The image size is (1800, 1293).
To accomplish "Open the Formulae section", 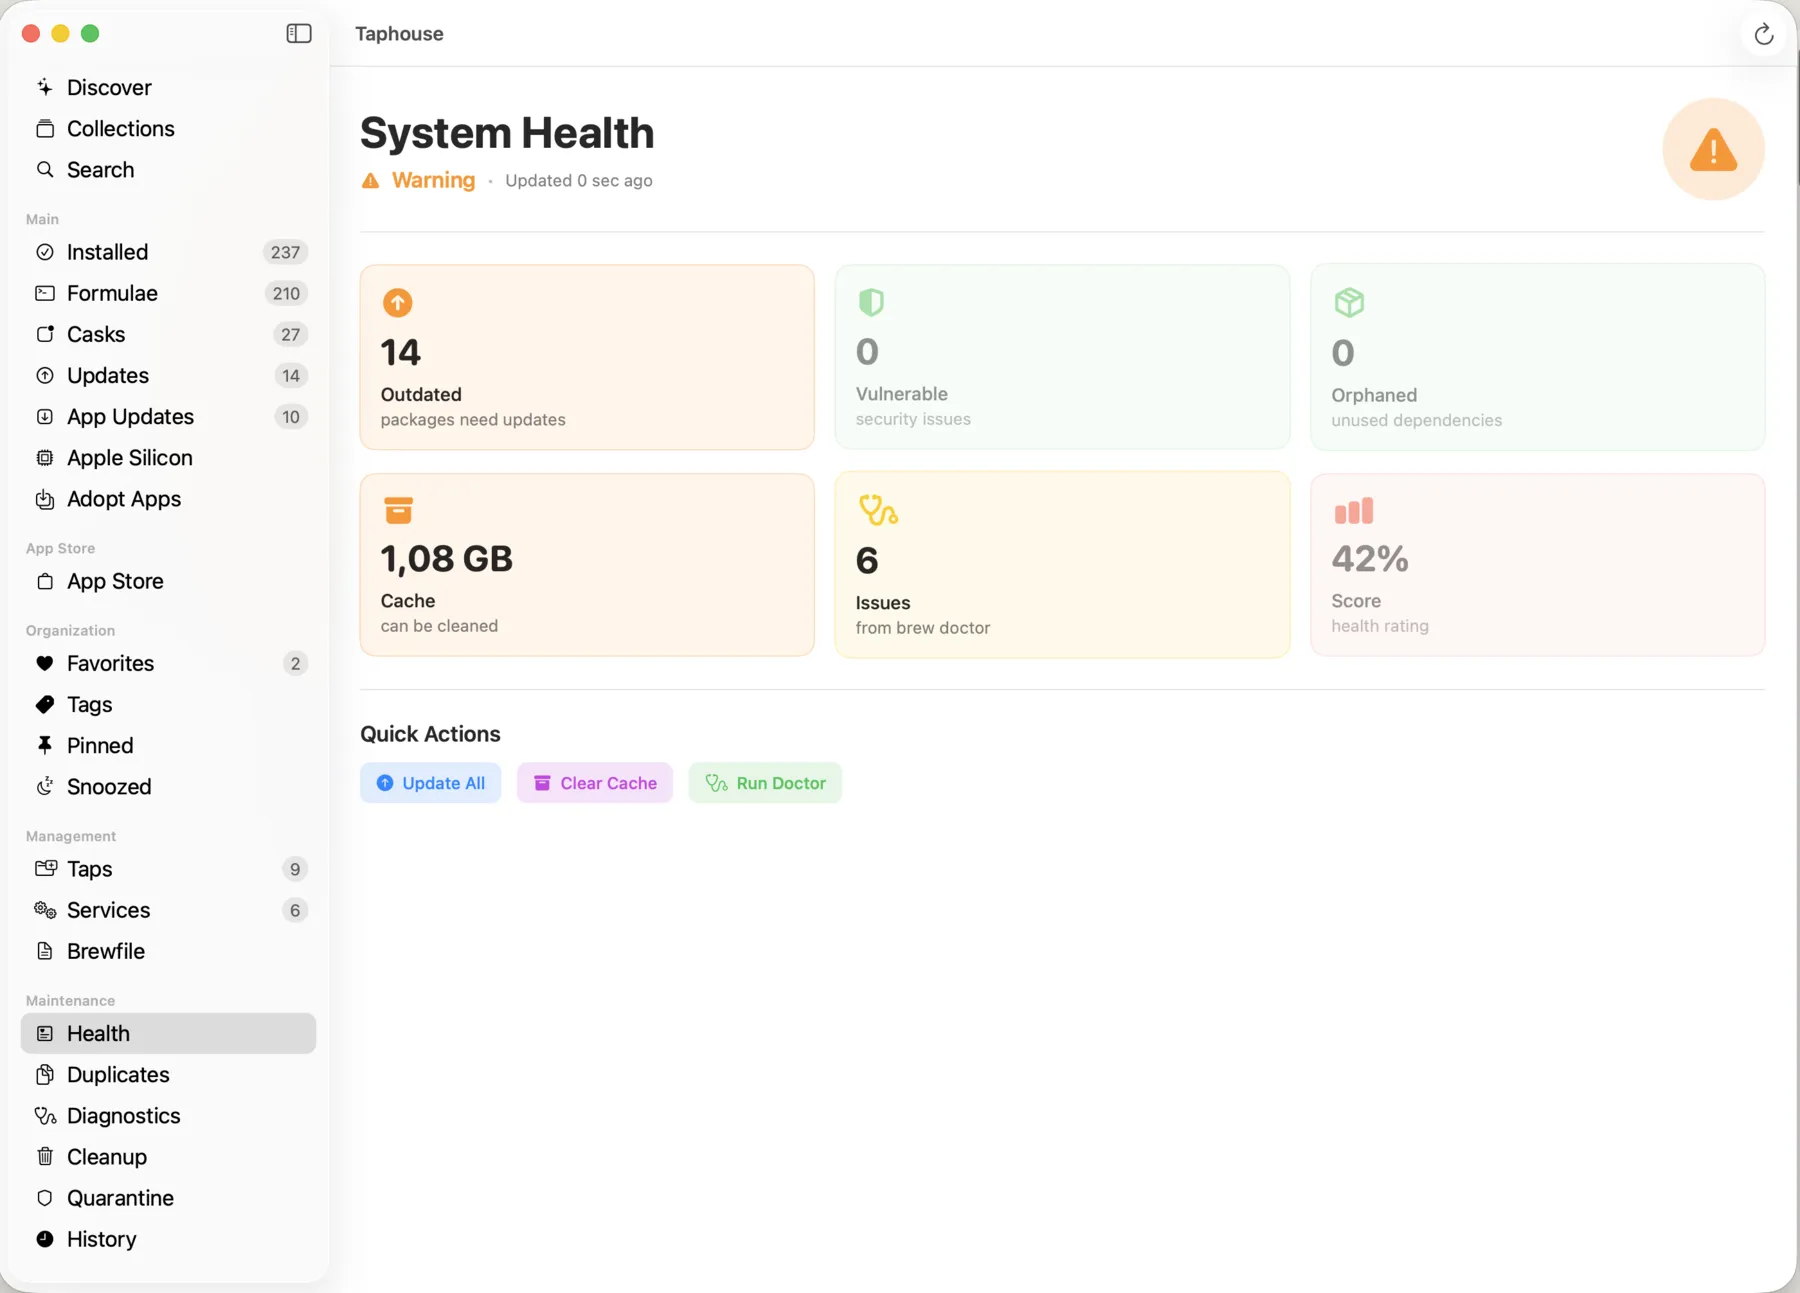I will tap(168, 293).
